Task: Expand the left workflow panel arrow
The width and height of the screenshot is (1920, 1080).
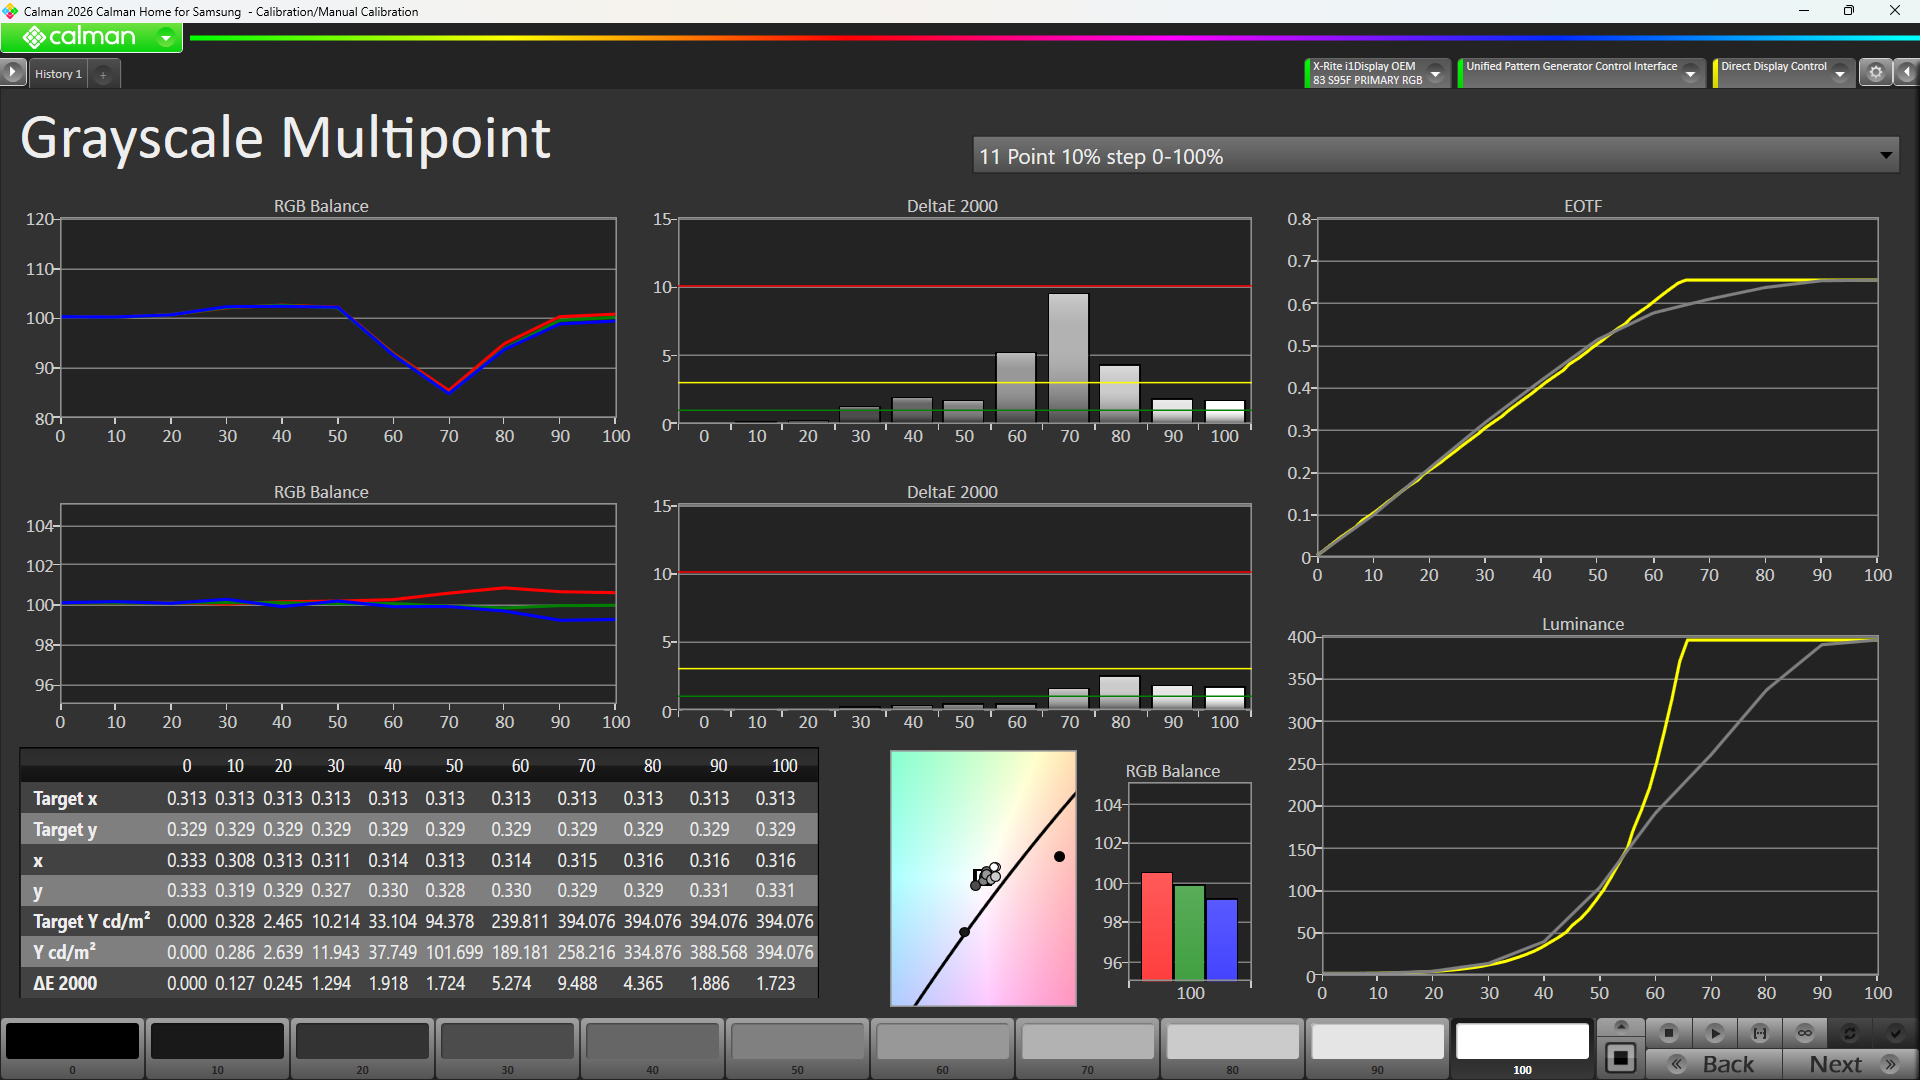Action: coord(12,72)
